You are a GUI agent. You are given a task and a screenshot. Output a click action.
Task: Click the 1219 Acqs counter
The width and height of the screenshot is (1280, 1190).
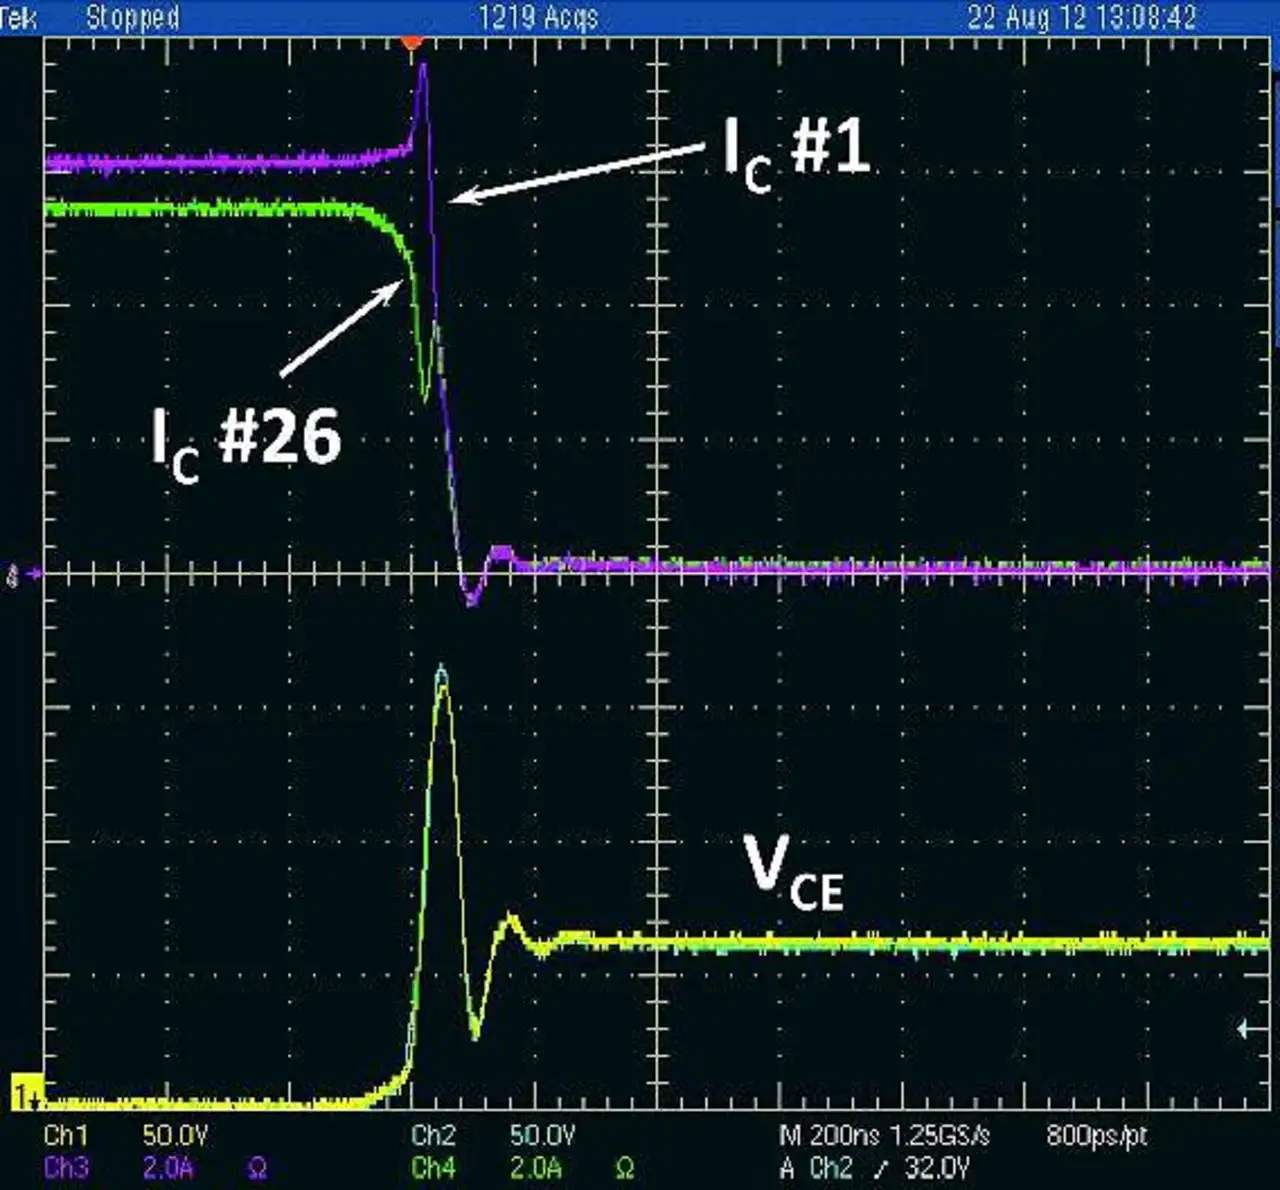(538, 17)
